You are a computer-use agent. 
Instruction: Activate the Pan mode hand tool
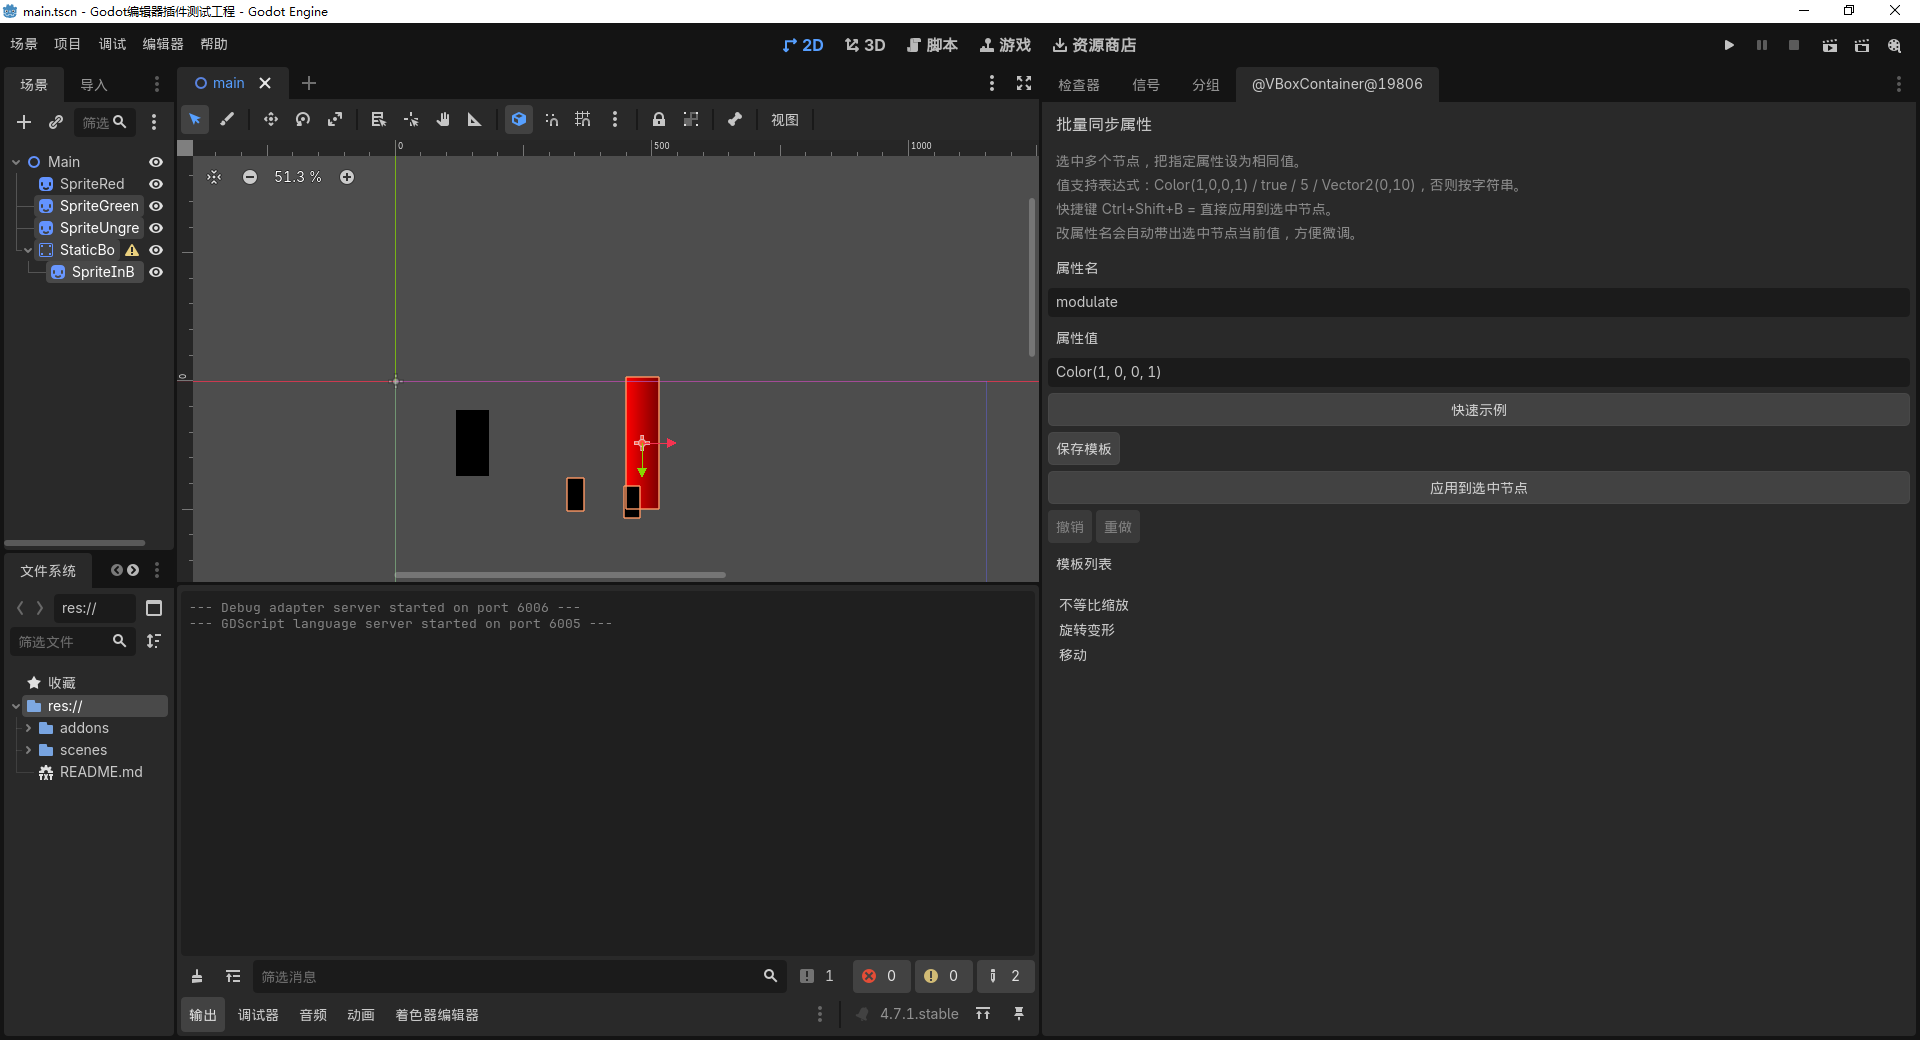[x=443, y=120]
